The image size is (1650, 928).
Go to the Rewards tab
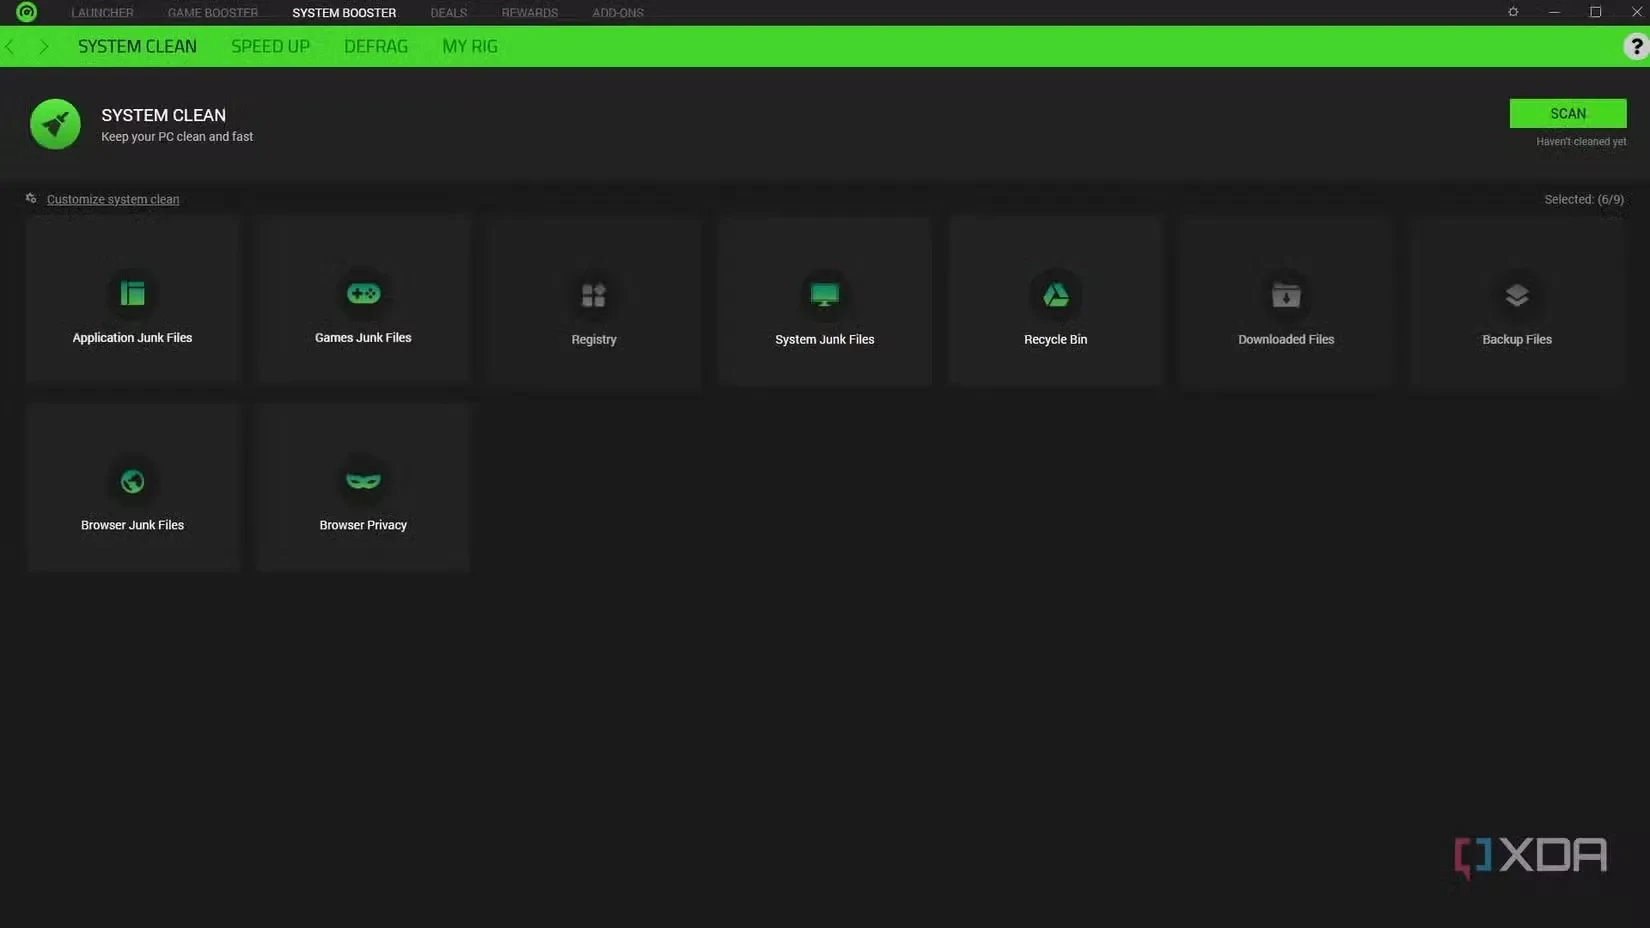530,13
